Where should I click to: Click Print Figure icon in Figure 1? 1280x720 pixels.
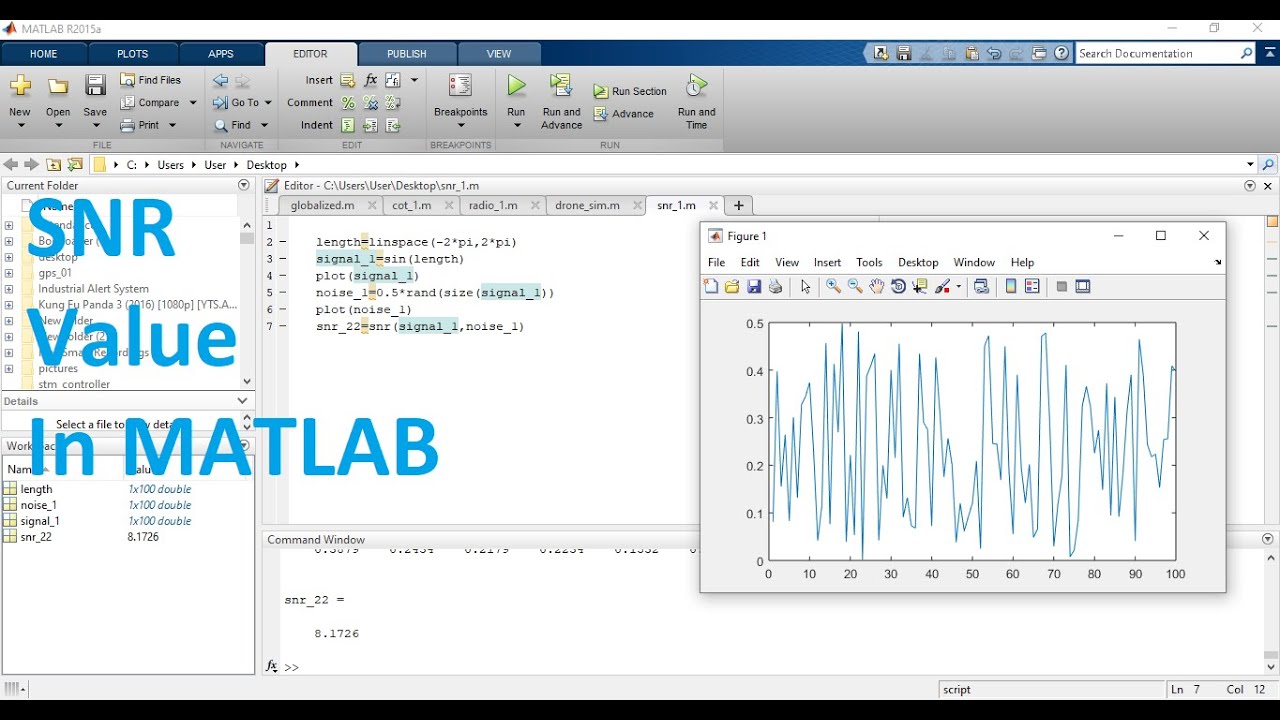775,286
